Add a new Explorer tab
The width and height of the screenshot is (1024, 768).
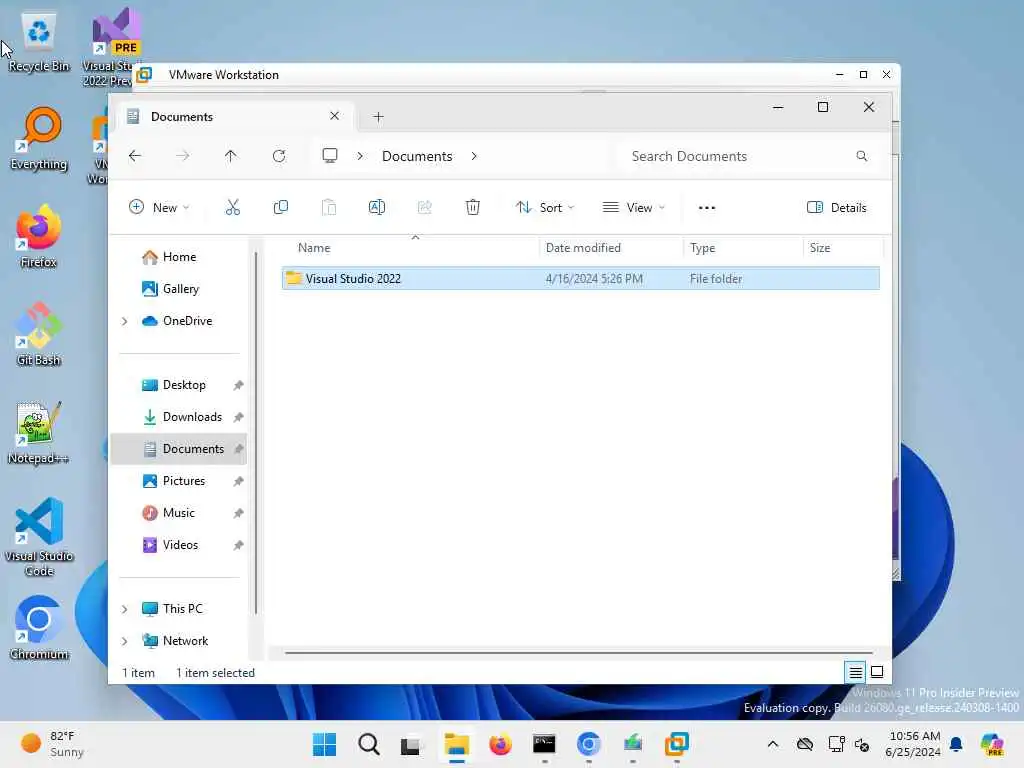(378, 117)
